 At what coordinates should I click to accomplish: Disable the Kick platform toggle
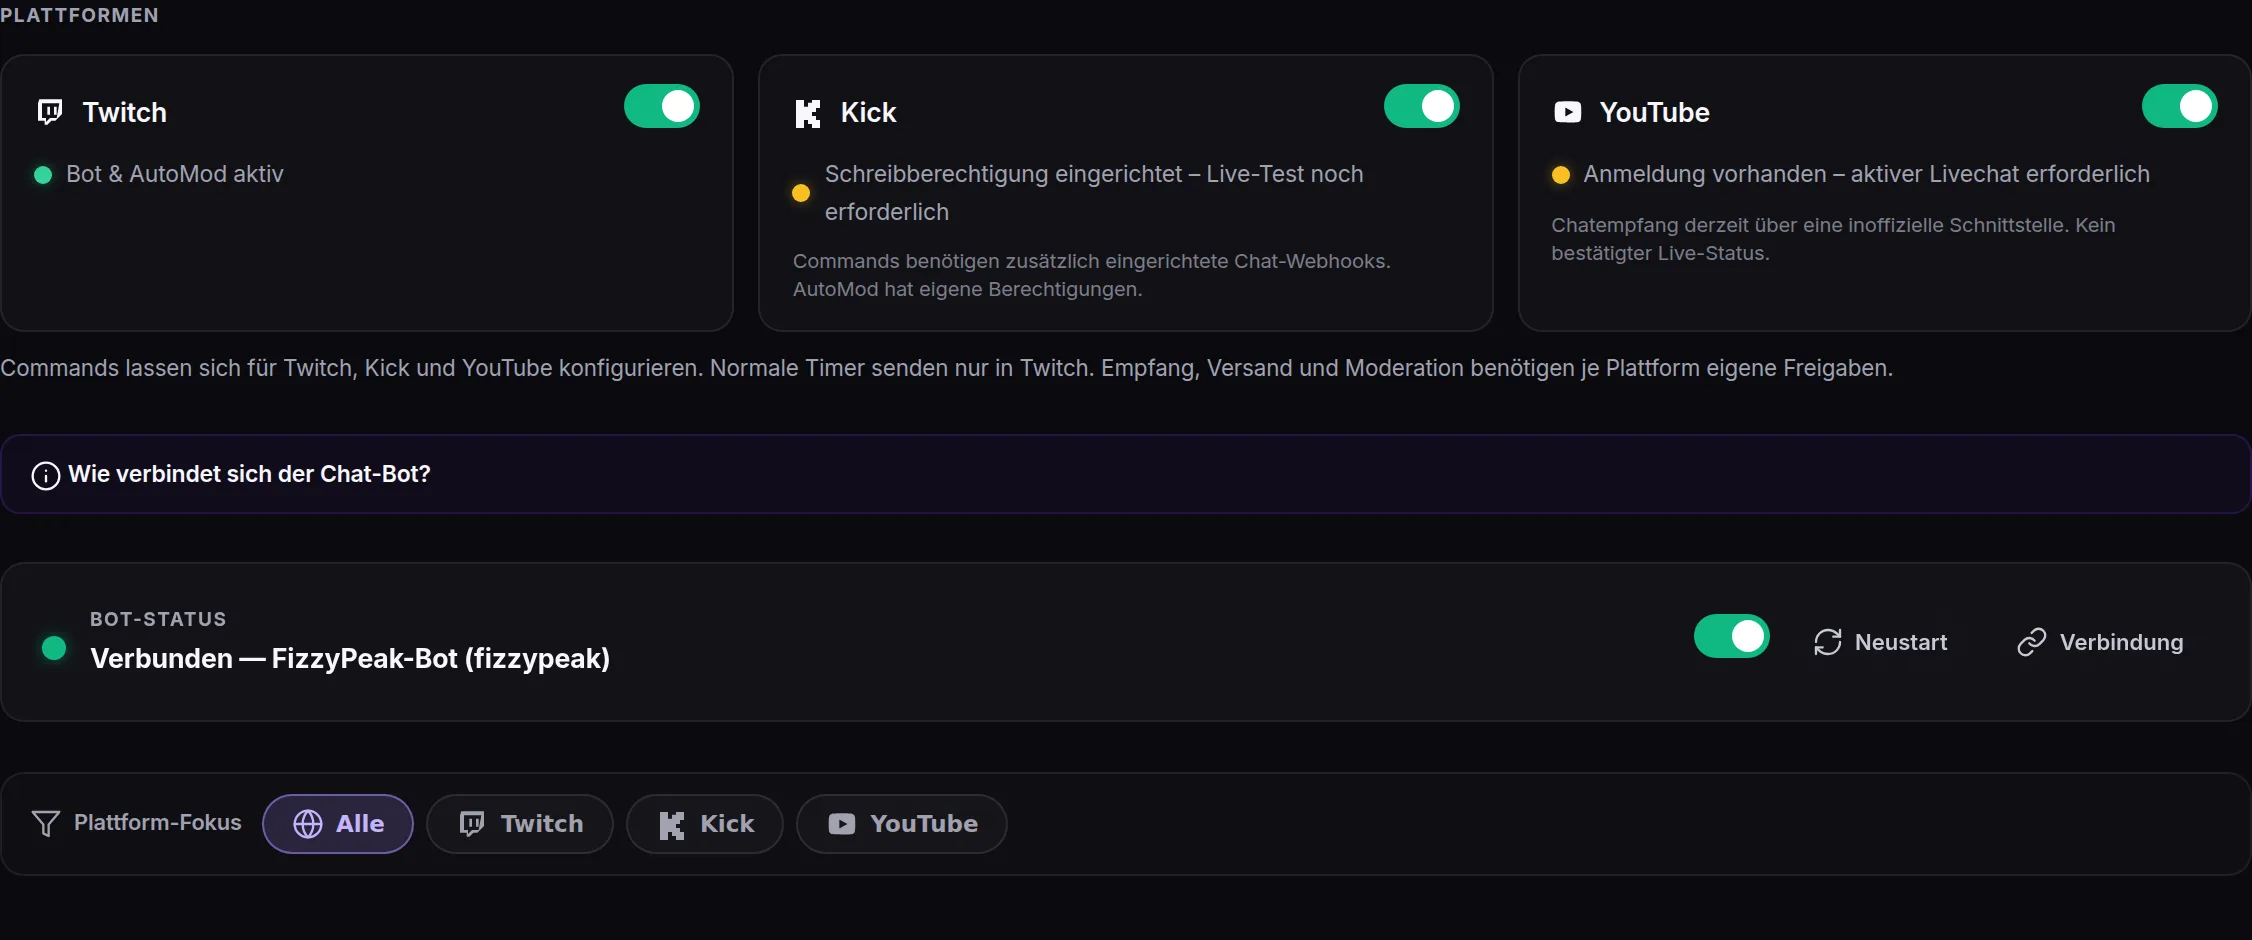click(x=1422, y=106)
